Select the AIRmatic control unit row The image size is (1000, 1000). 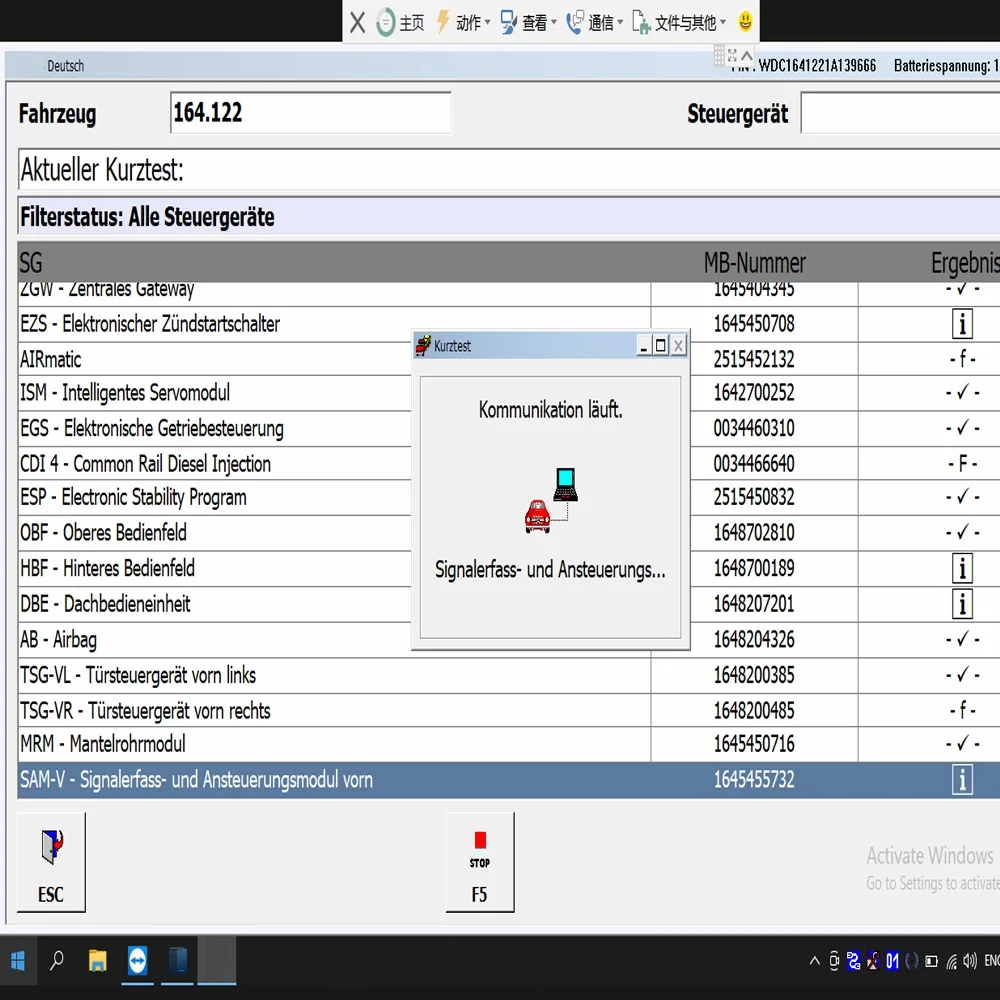click(200, 359)
